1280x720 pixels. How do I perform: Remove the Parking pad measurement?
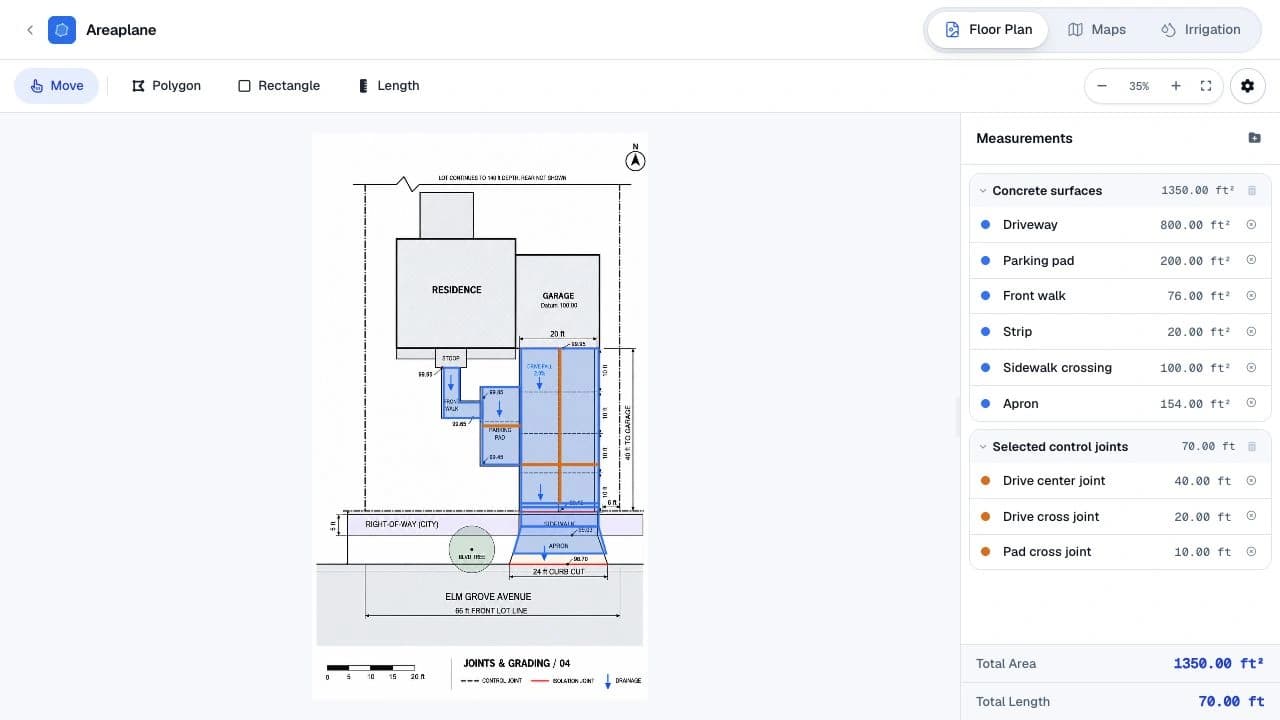pyautogui.click(x=1251, y=260)
